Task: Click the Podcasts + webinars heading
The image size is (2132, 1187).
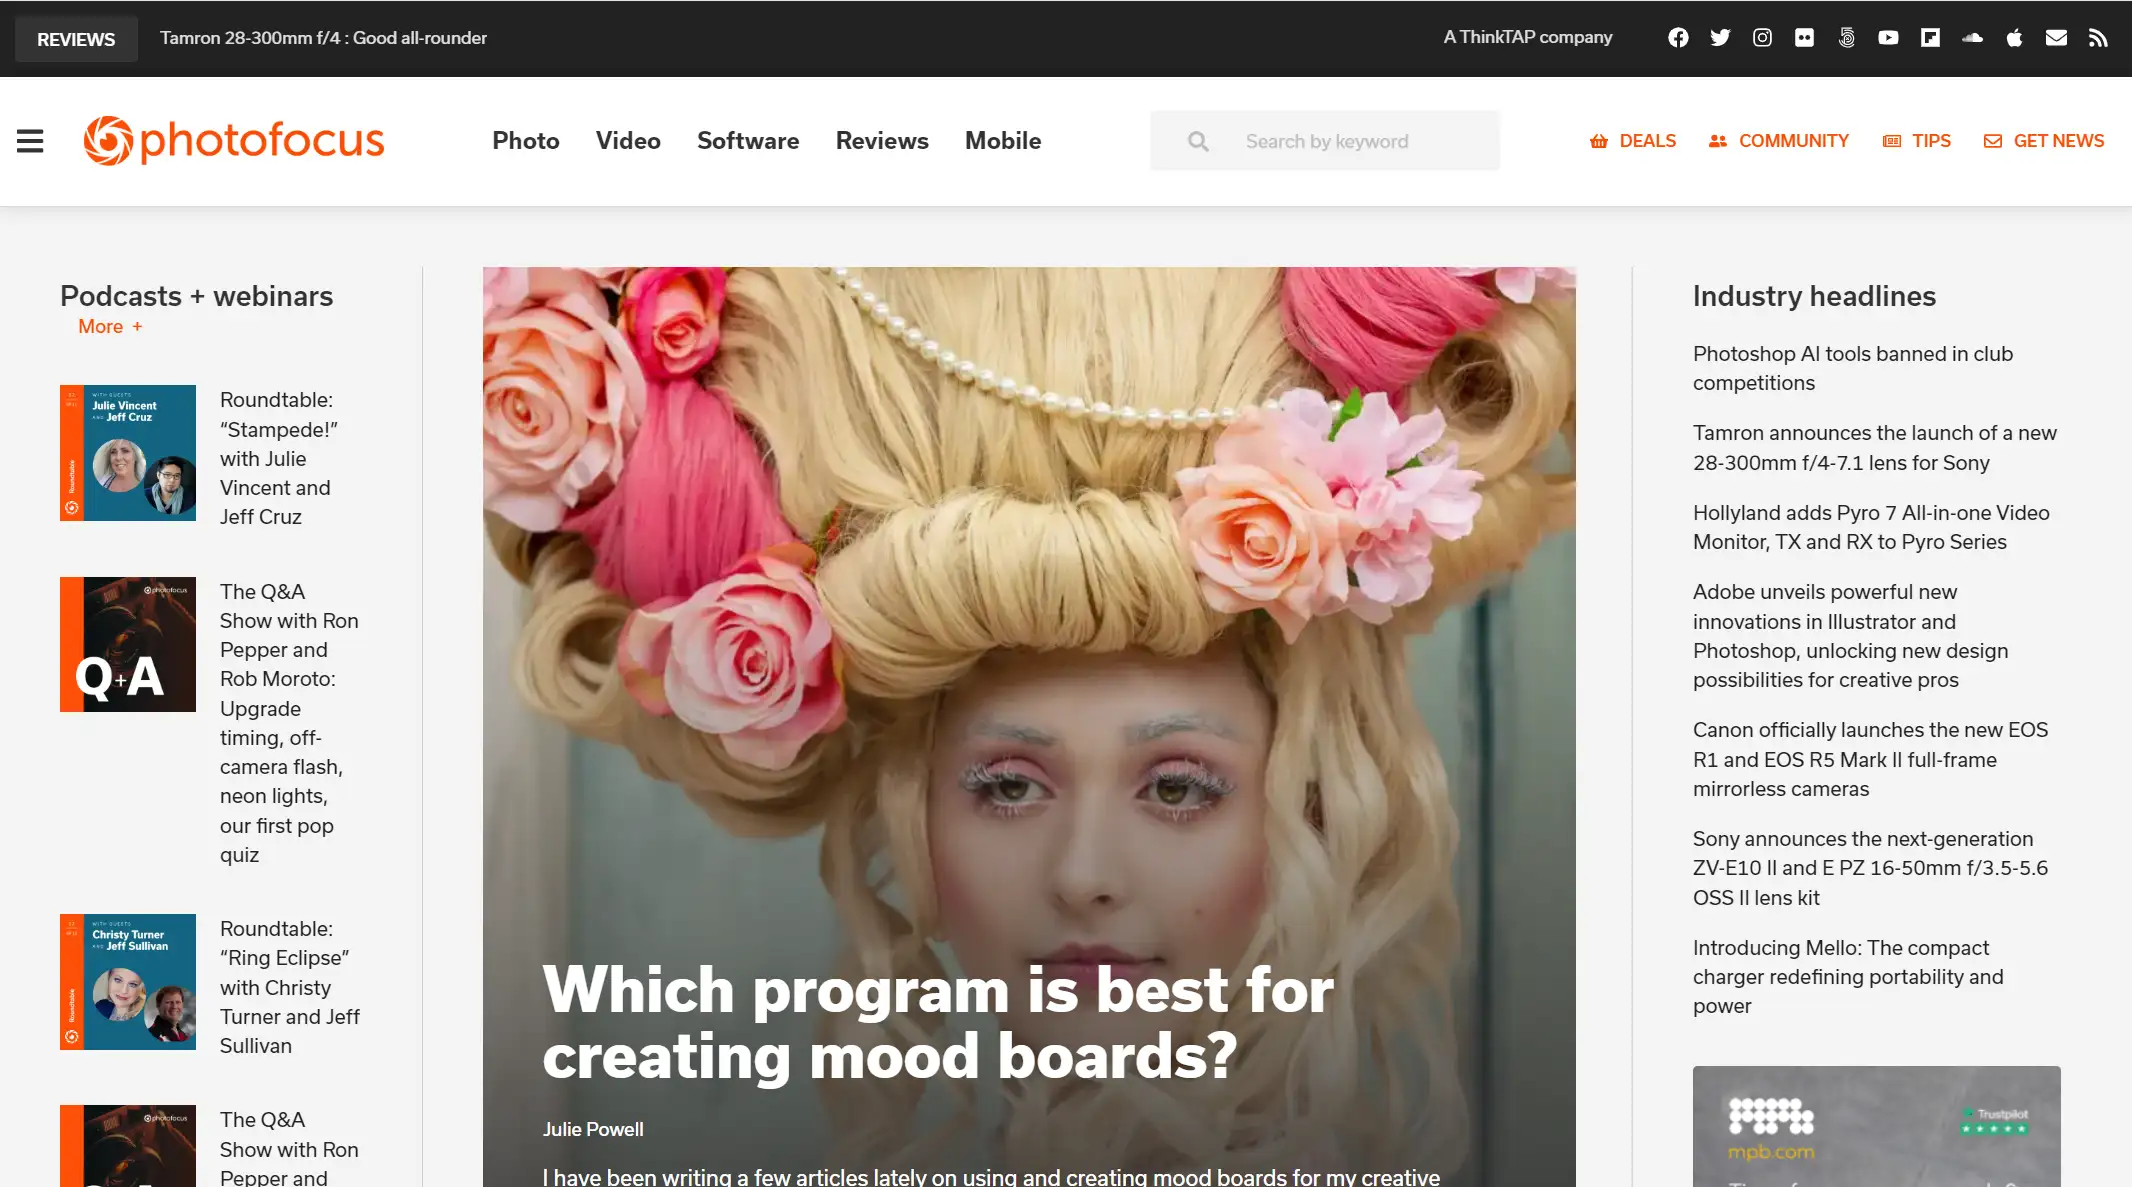Action: (x=197, y=296)
